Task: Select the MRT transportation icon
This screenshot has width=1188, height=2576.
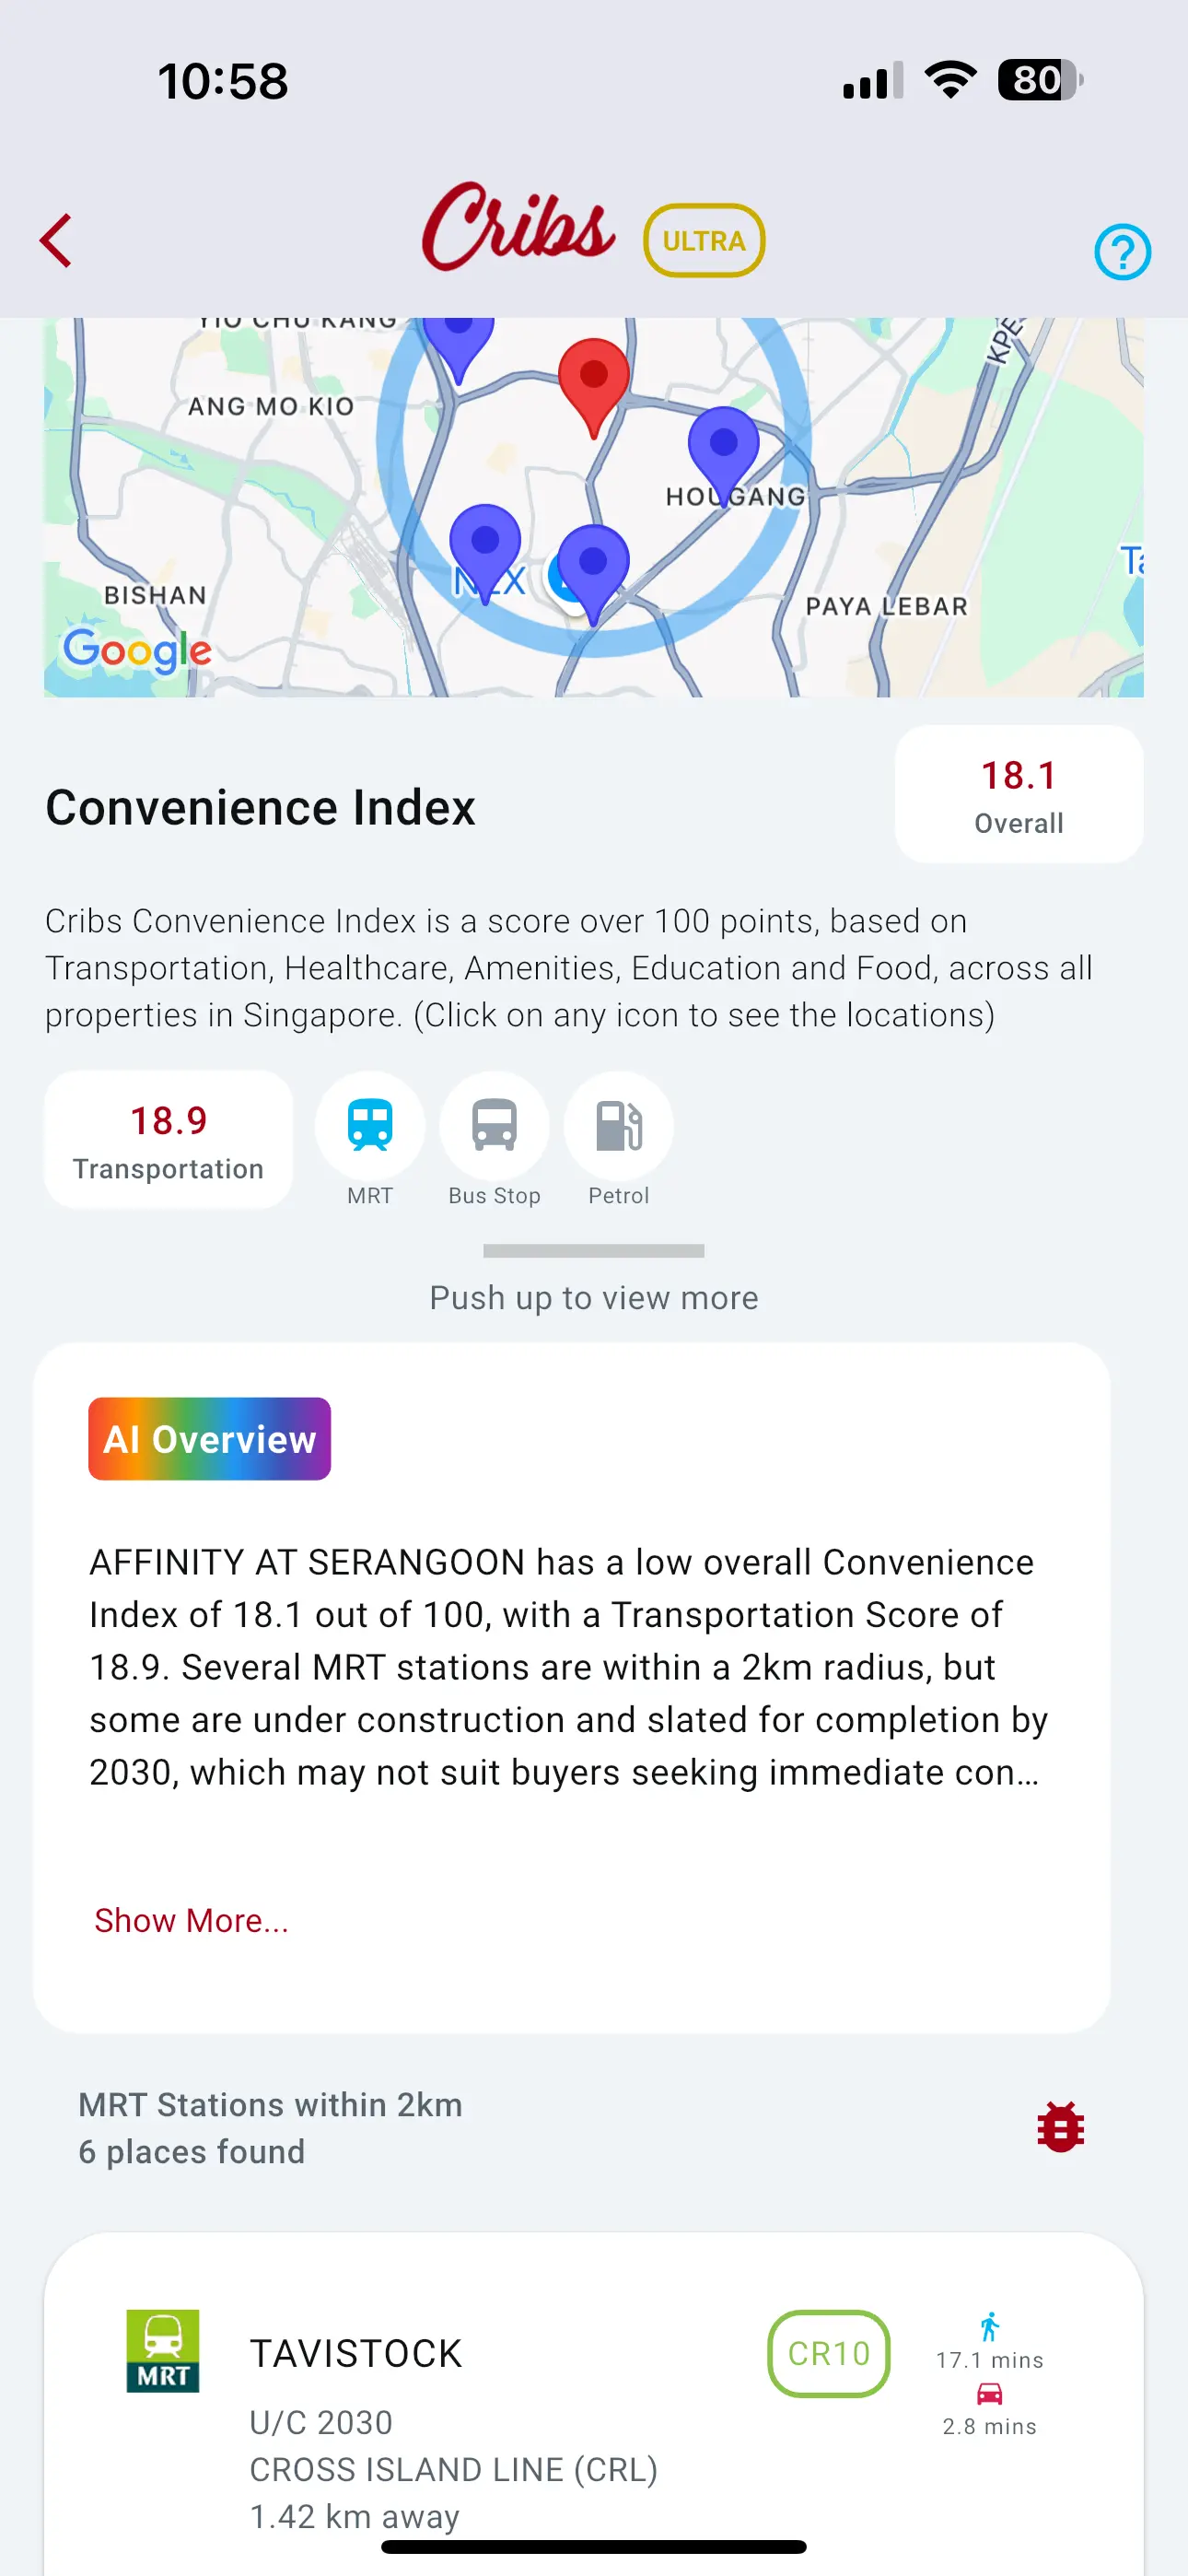Action: coord(370,1128)
